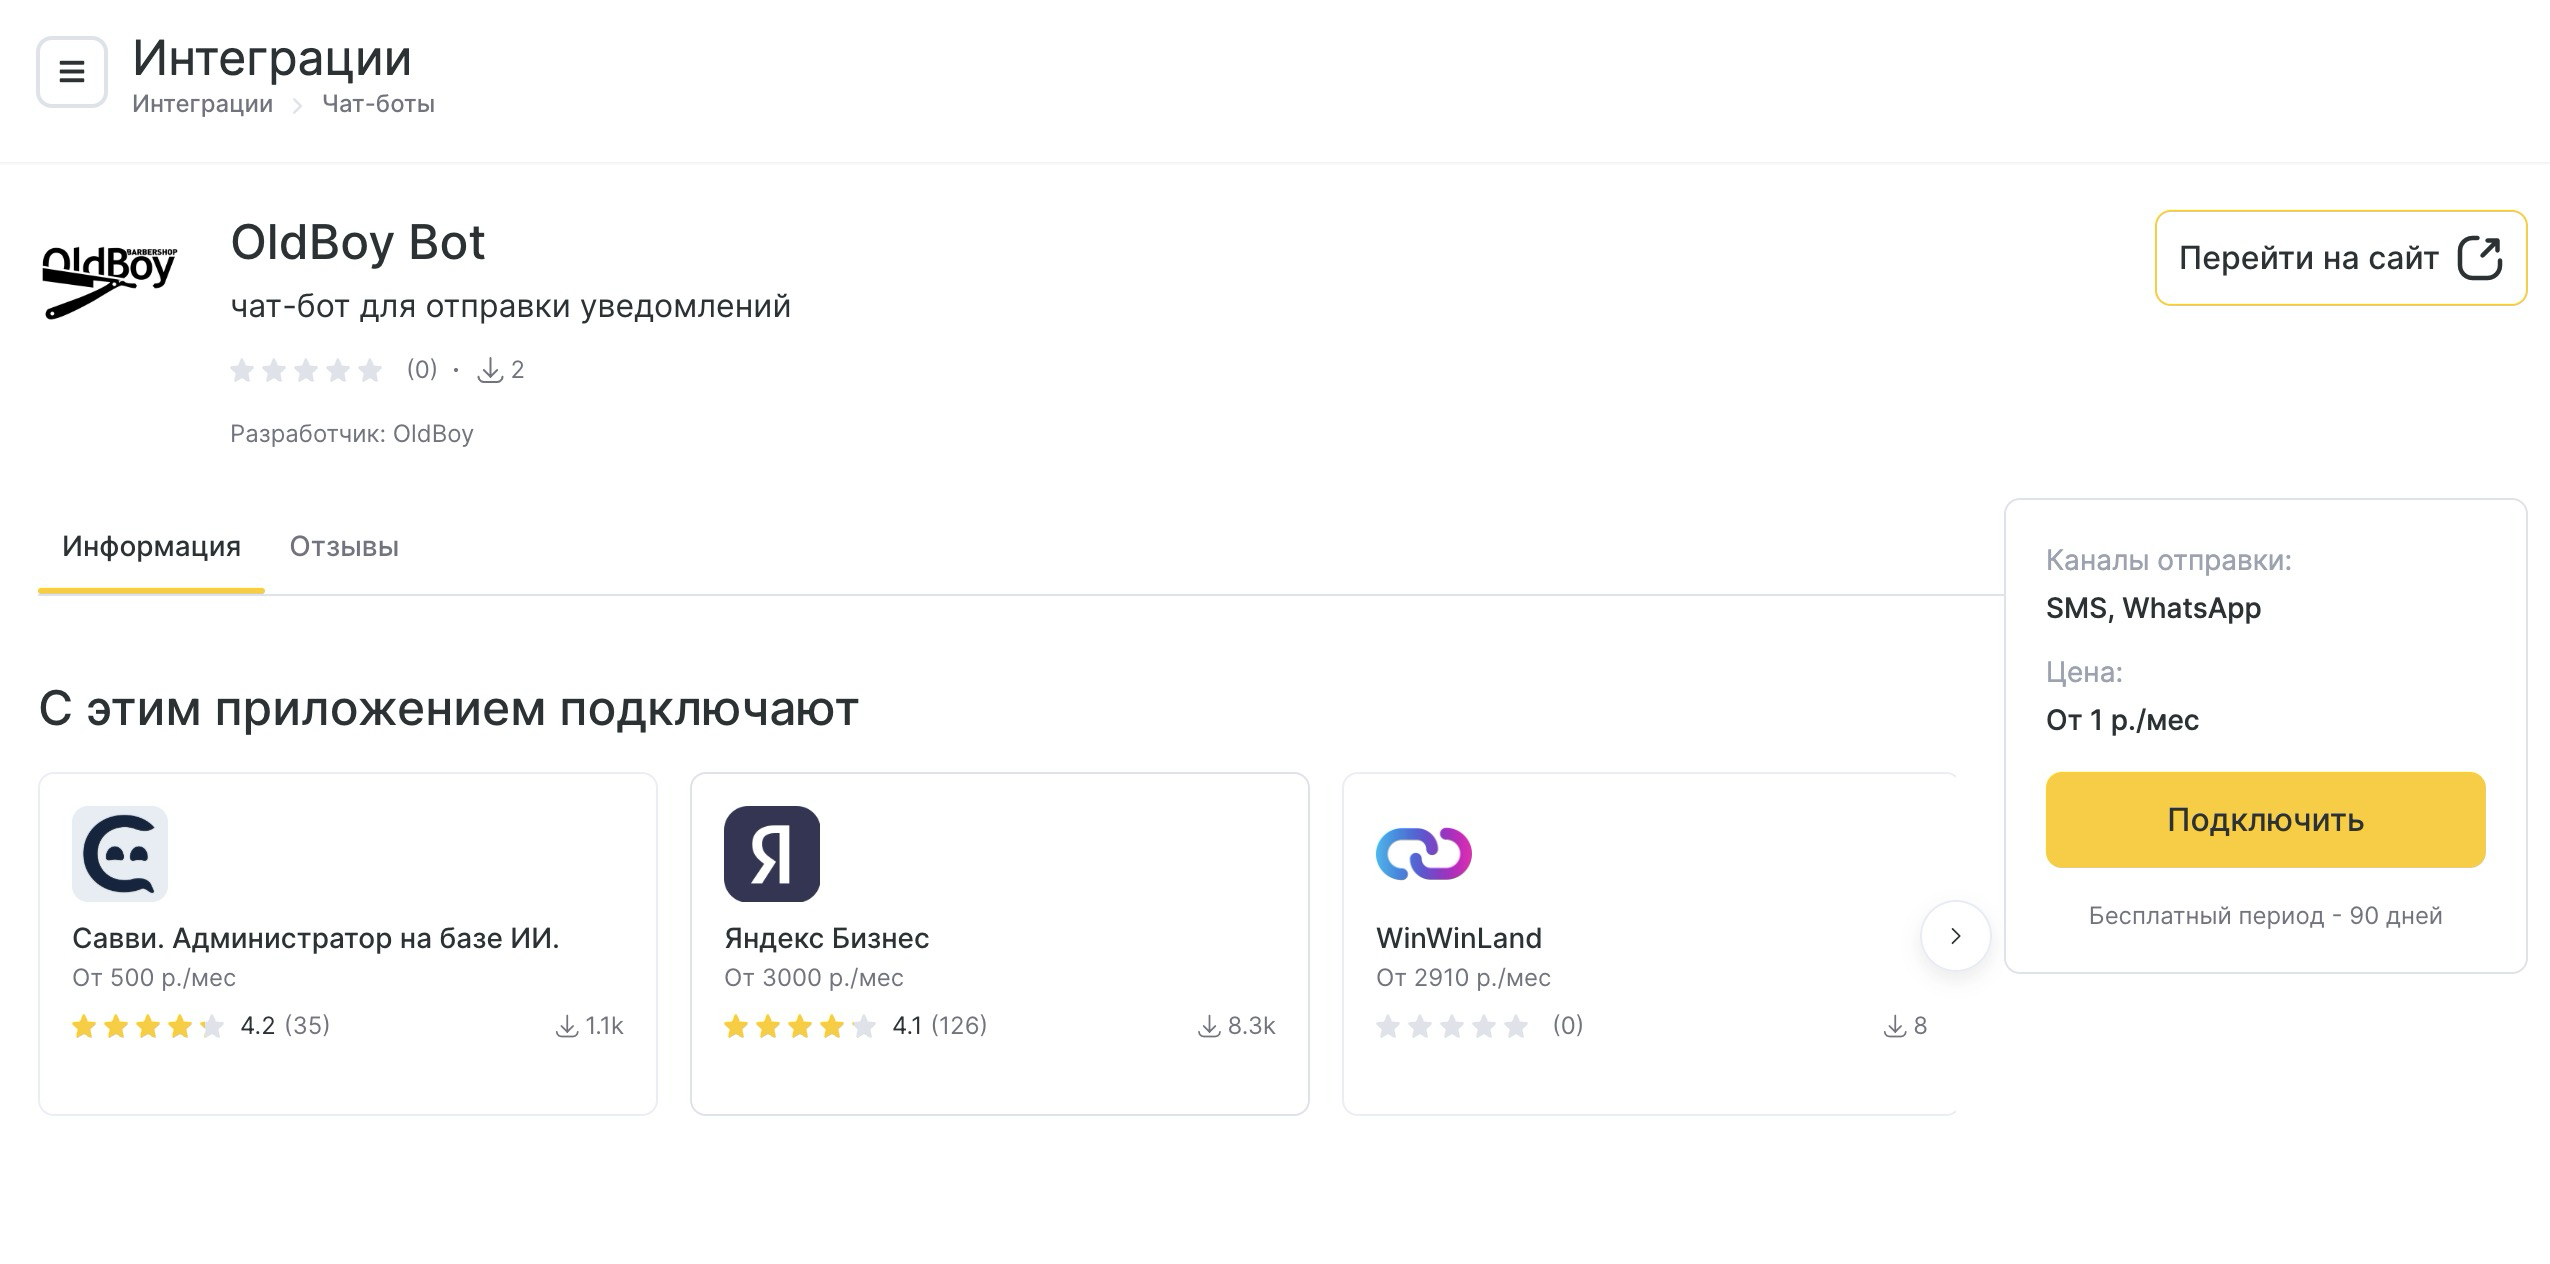
Task: Open the Яндекс Бизнес card title
Action: (x=826, y=938)
